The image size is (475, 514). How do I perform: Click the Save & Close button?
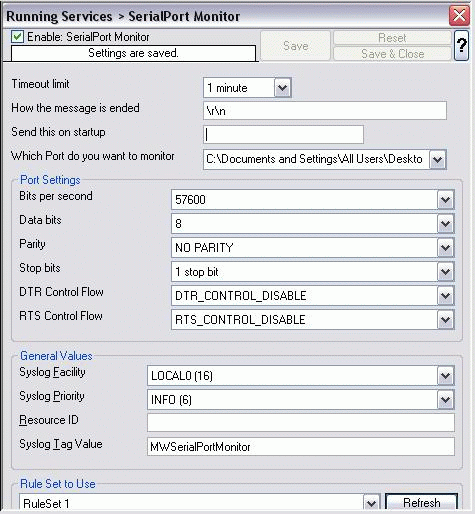point(393,54)
